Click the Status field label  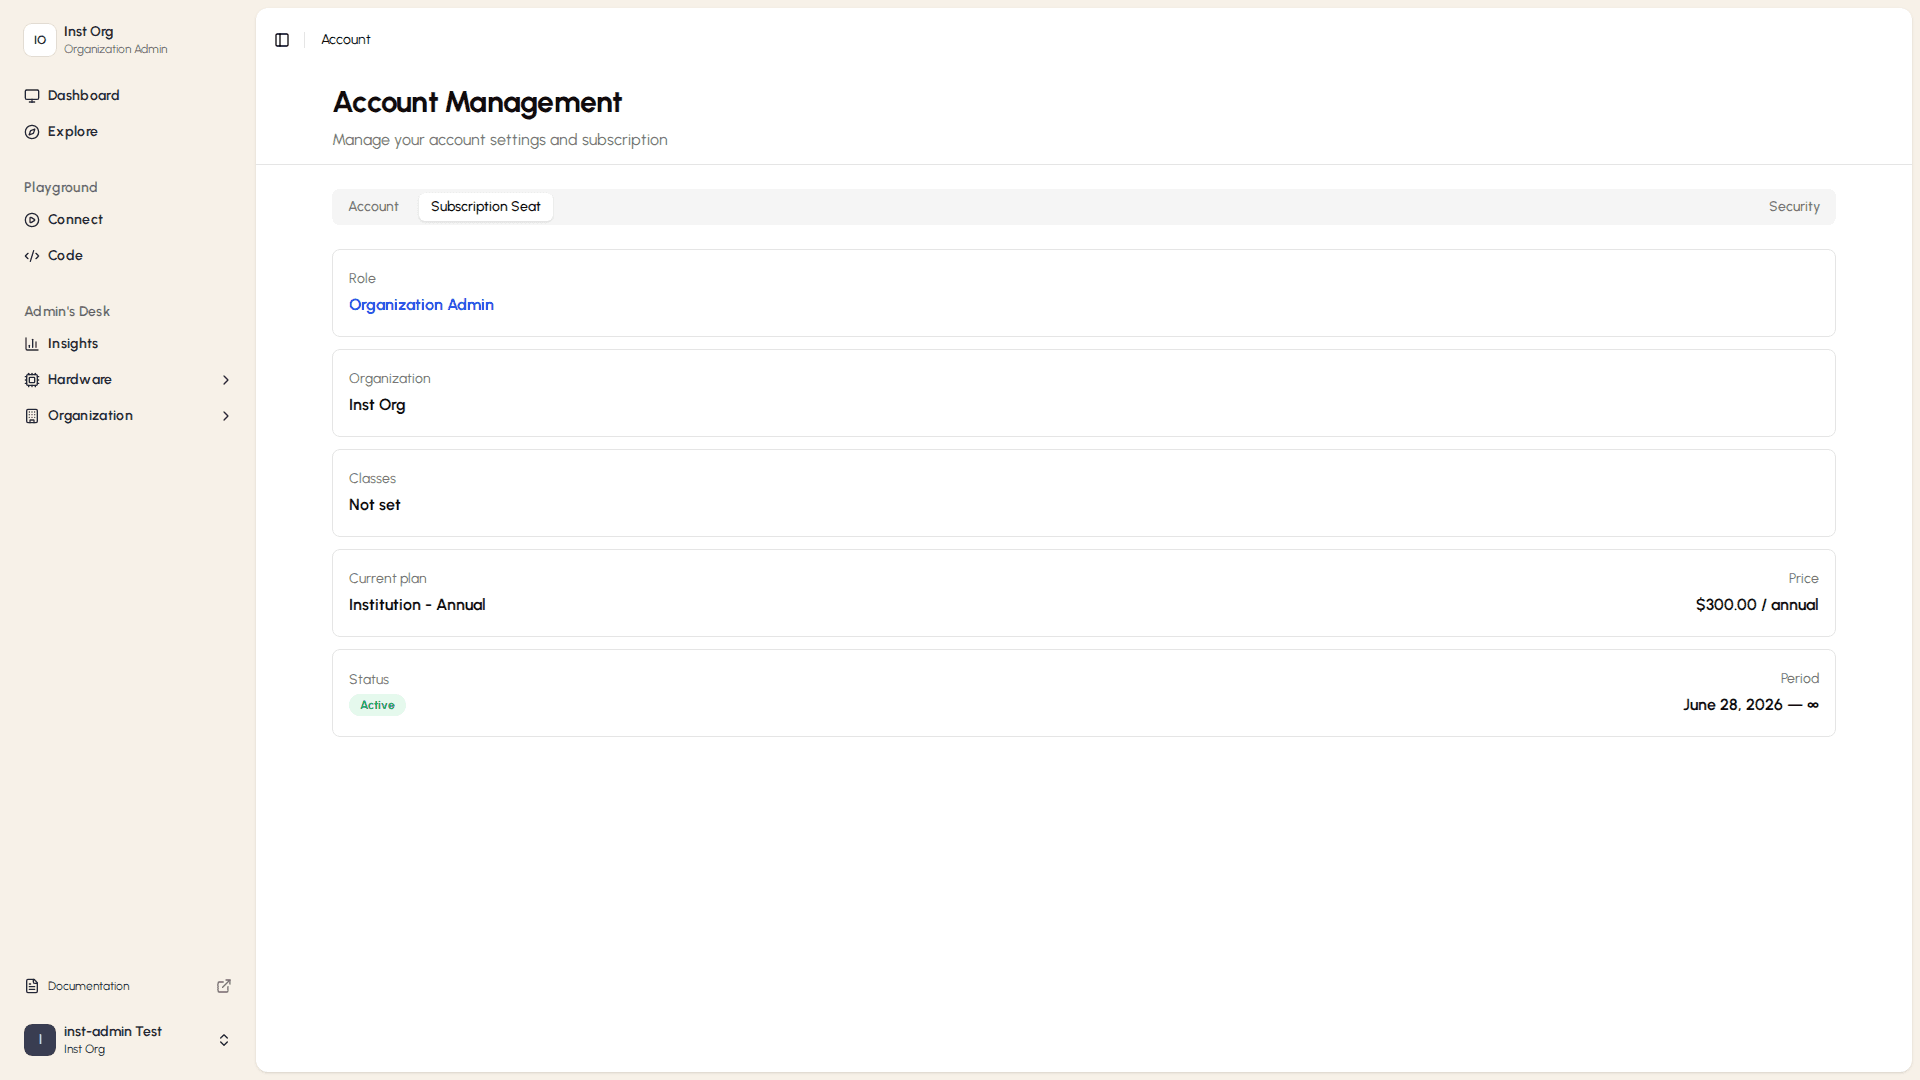click(x=369, y=680)
